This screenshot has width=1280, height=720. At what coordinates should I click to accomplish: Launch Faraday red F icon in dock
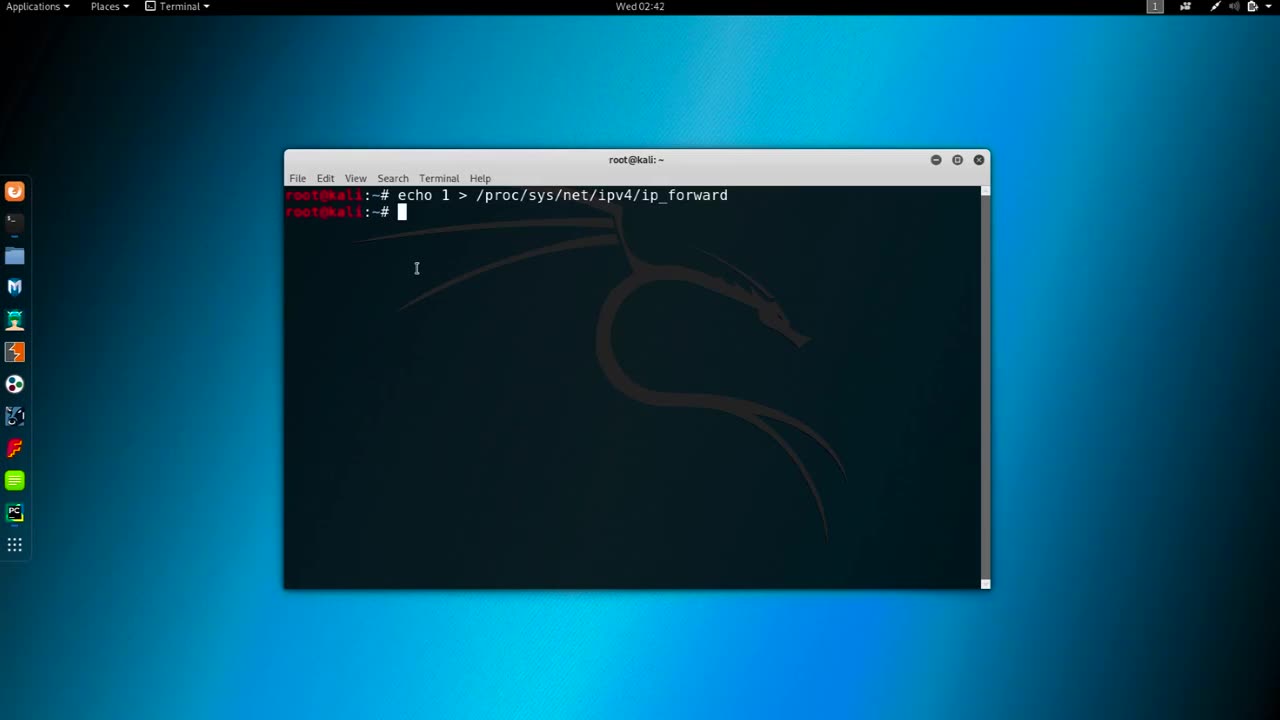pos(14,448)
